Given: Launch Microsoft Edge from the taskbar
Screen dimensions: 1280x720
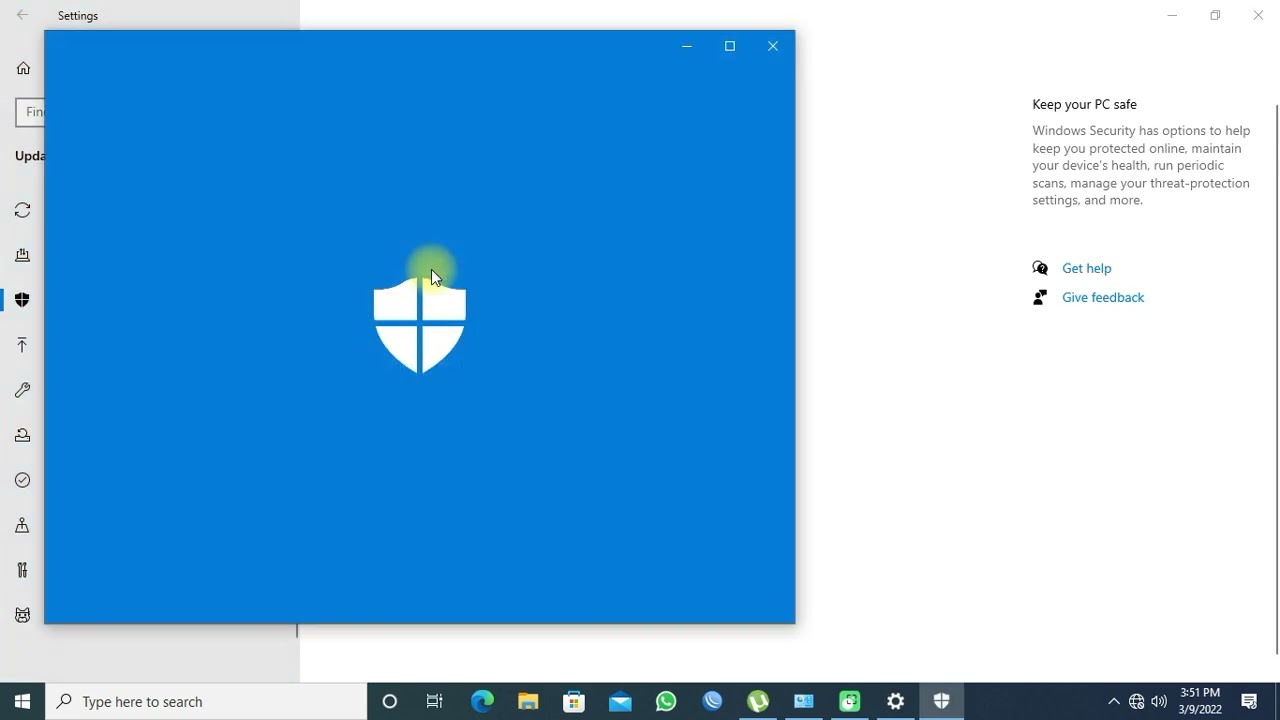Looking at the screenshot, I should coord(482,701).
